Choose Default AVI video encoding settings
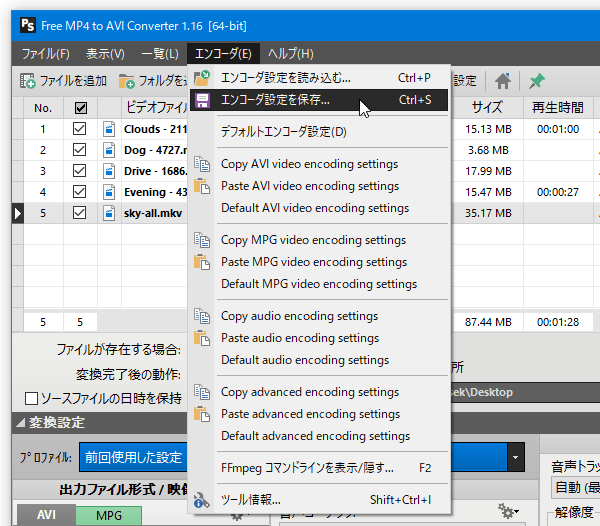Screen dimensions: 600x526 (x=319, y=208)
